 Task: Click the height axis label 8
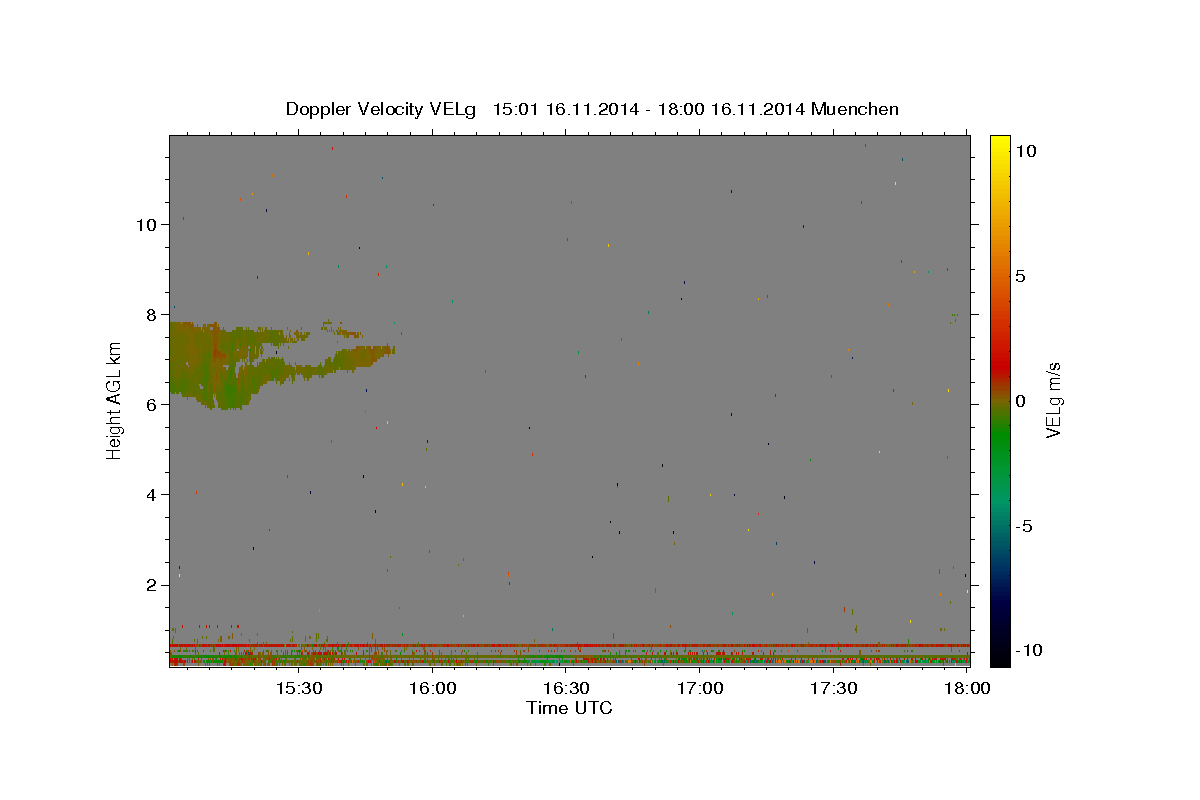pos(152,314)
